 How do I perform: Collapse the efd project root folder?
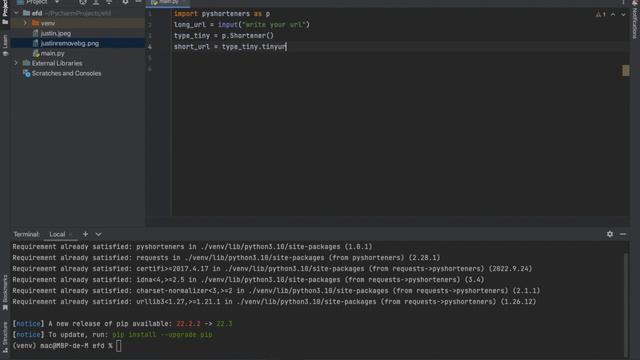tap(16, 13)
